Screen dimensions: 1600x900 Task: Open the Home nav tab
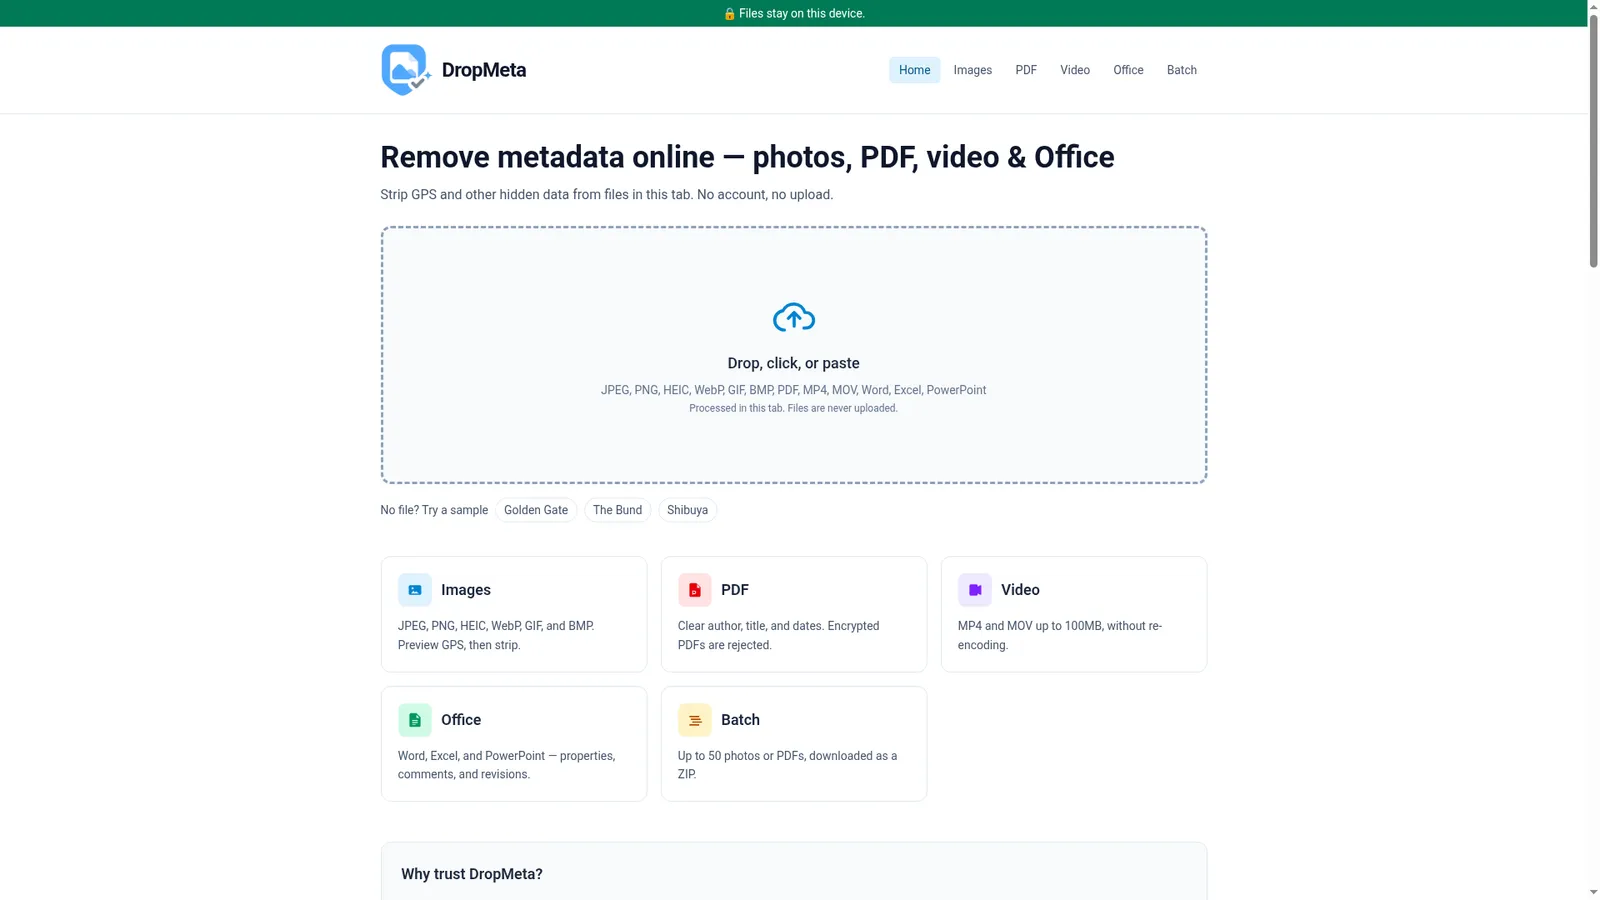click(914, 70)
